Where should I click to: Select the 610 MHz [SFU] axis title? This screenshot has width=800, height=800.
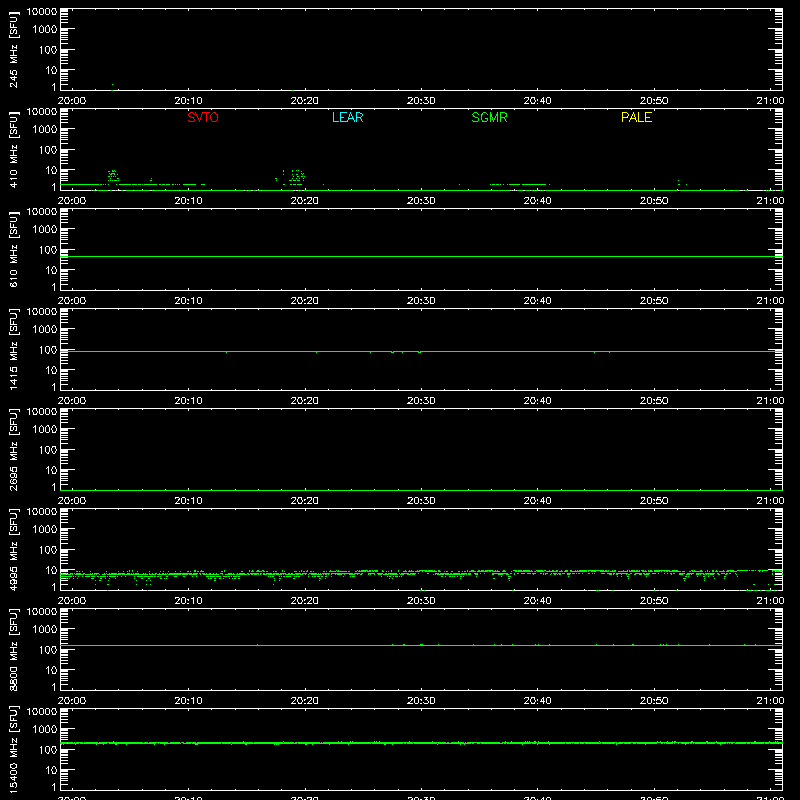tap(13, 249)
